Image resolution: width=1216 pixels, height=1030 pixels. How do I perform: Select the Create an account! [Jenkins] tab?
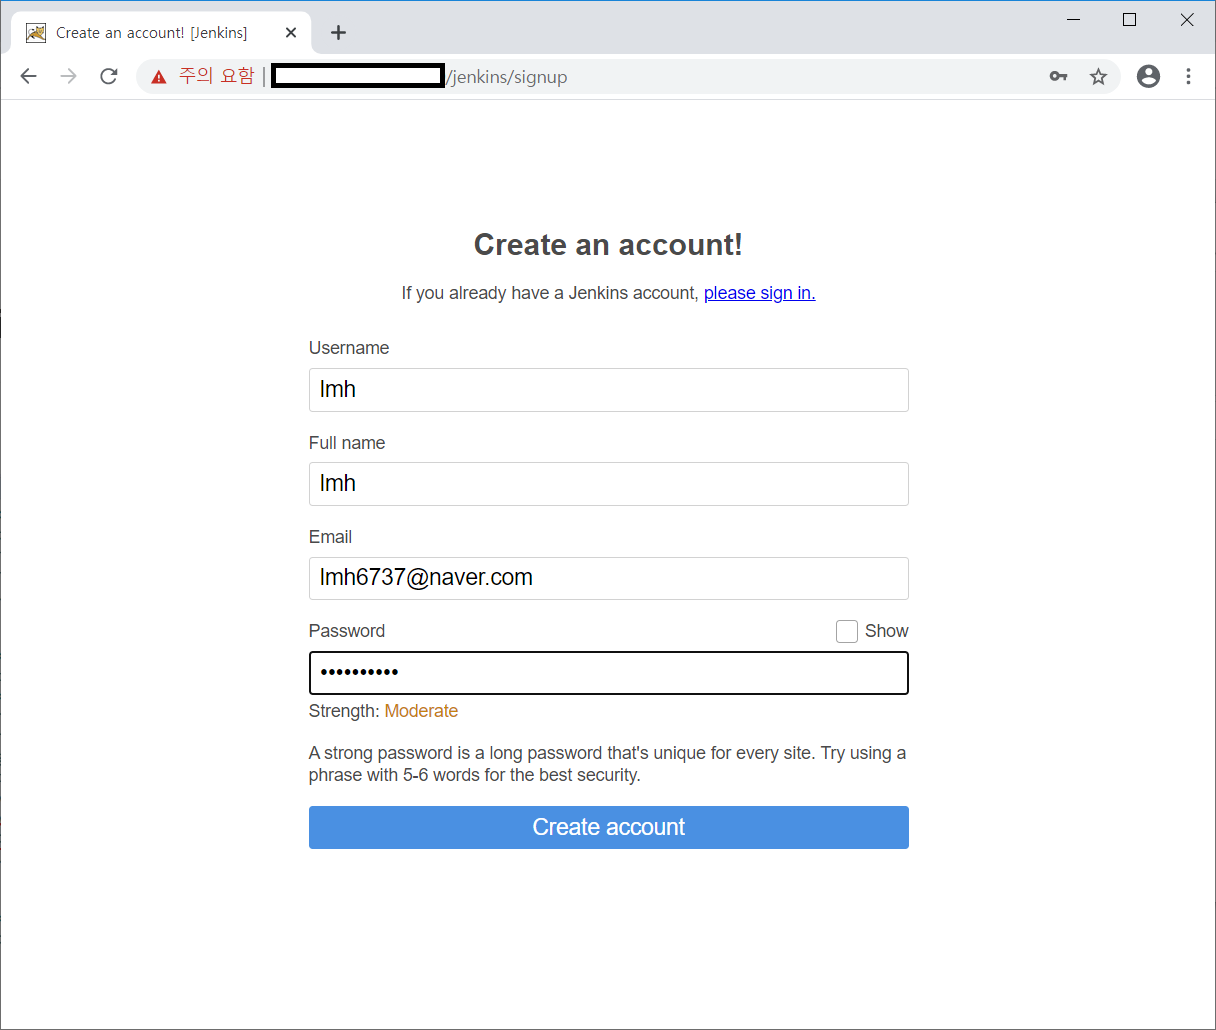(161, 33)
